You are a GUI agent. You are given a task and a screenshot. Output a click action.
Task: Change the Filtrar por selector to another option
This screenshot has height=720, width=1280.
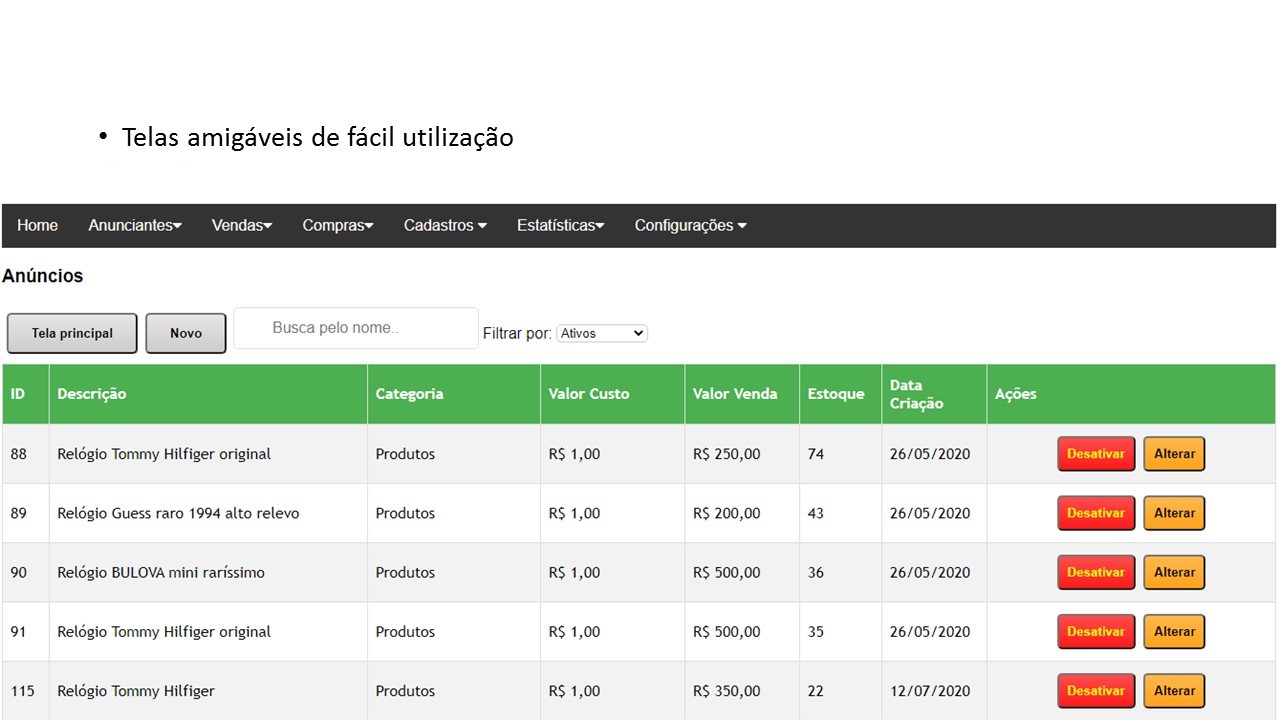click(601, 333)
